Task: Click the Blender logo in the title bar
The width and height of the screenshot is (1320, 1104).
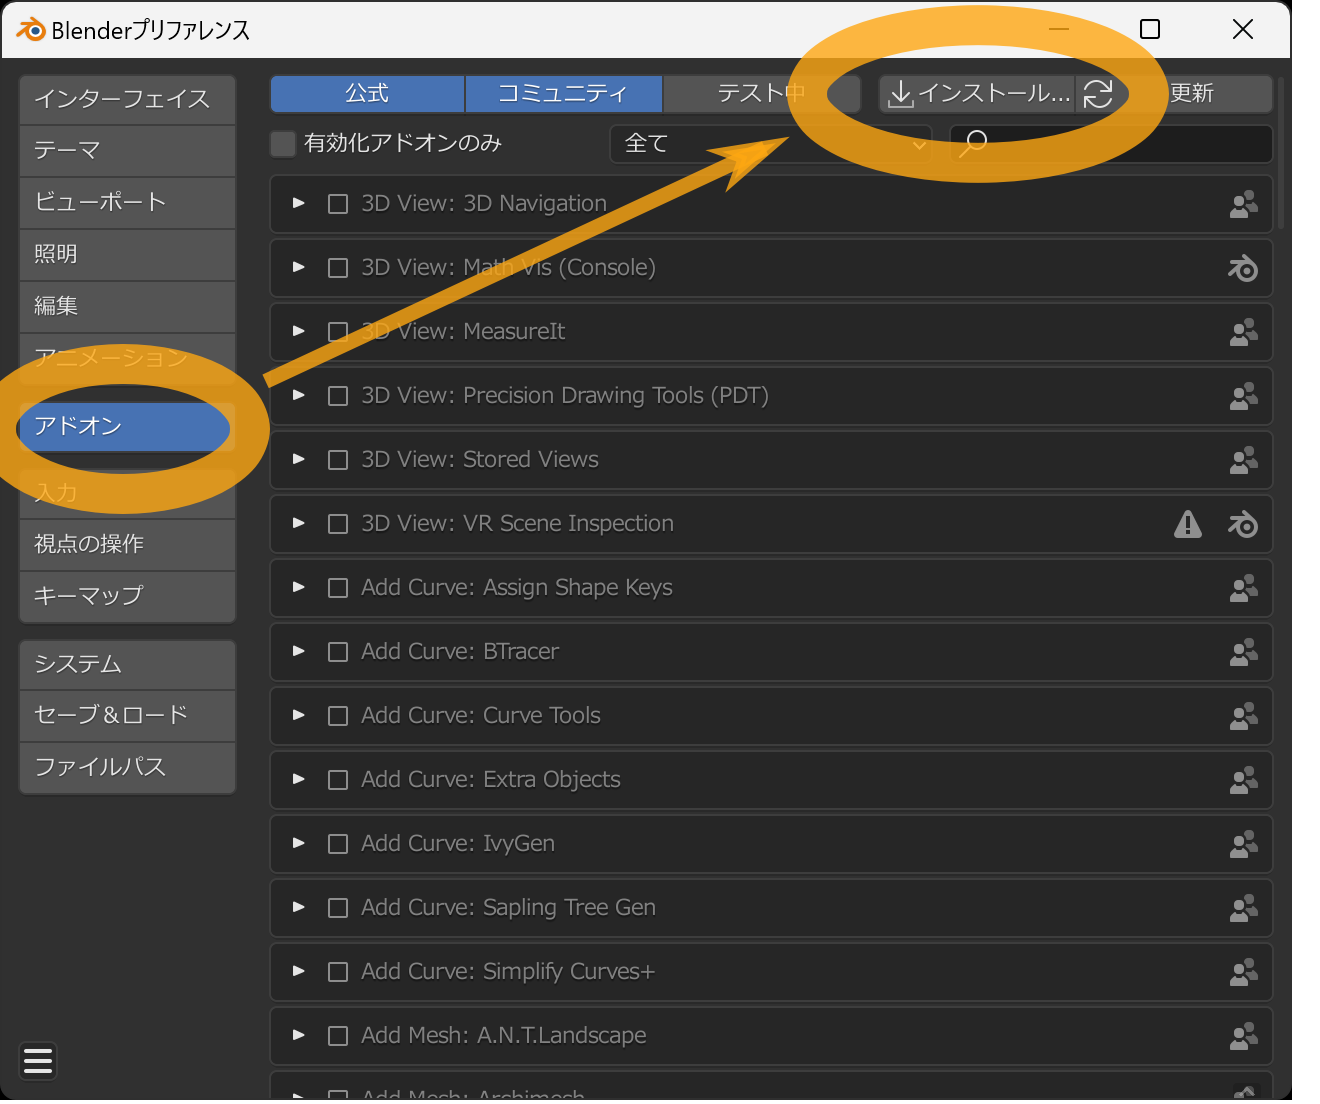Action: 31,30
